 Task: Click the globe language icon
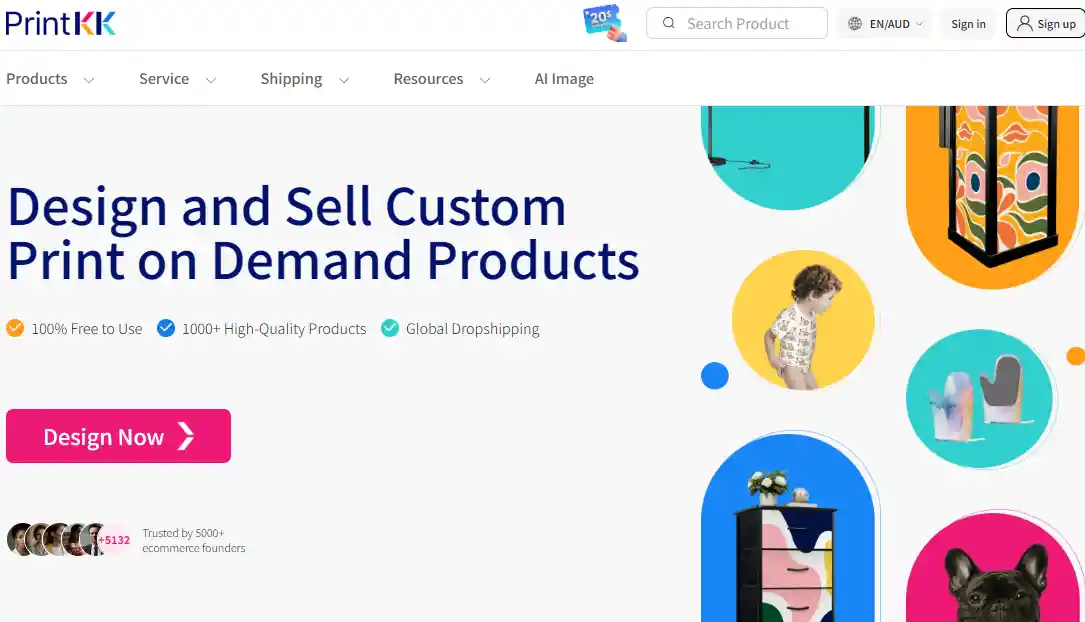[855, 24]
